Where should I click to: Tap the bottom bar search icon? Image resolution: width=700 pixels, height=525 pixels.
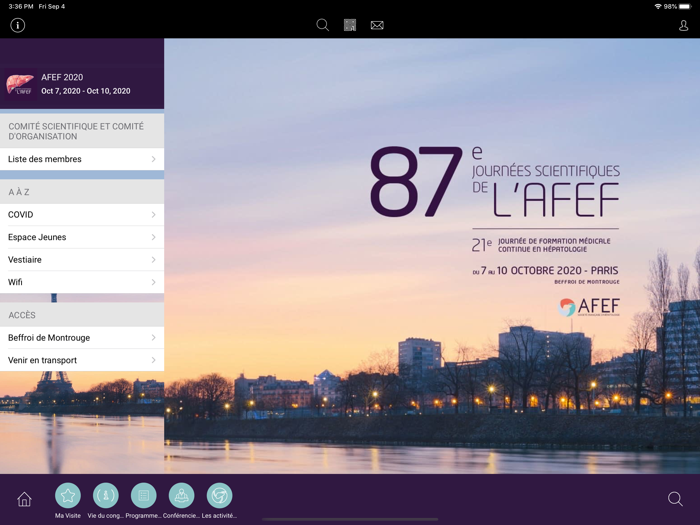click(675, 499)
